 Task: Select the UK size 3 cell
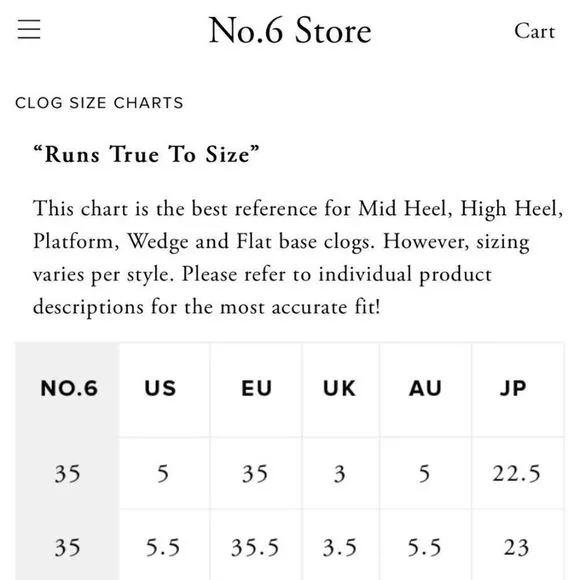coord(340,473)
